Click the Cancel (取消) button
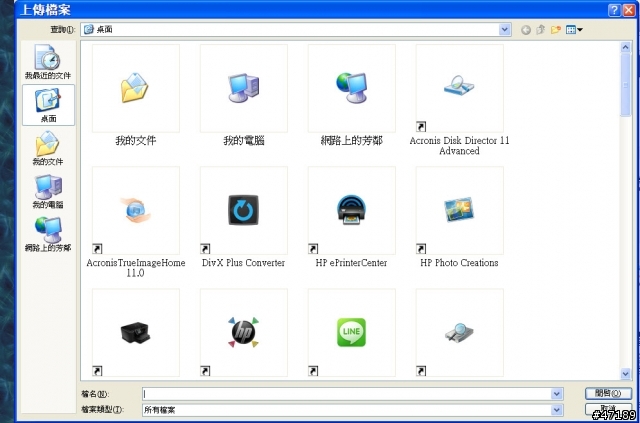The image size is (640, 423). point(608,409)
